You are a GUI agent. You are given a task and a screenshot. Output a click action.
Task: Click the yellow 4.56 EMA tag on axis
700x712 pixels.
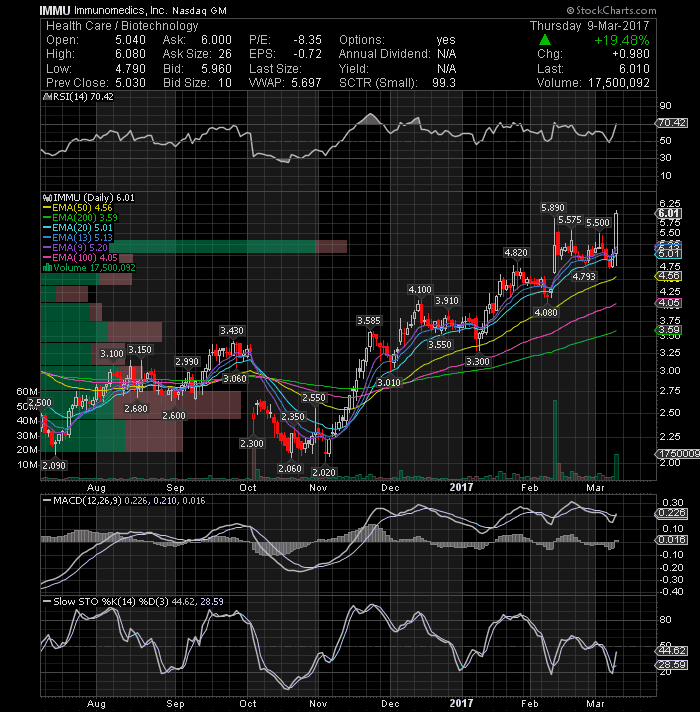[669, 276]
